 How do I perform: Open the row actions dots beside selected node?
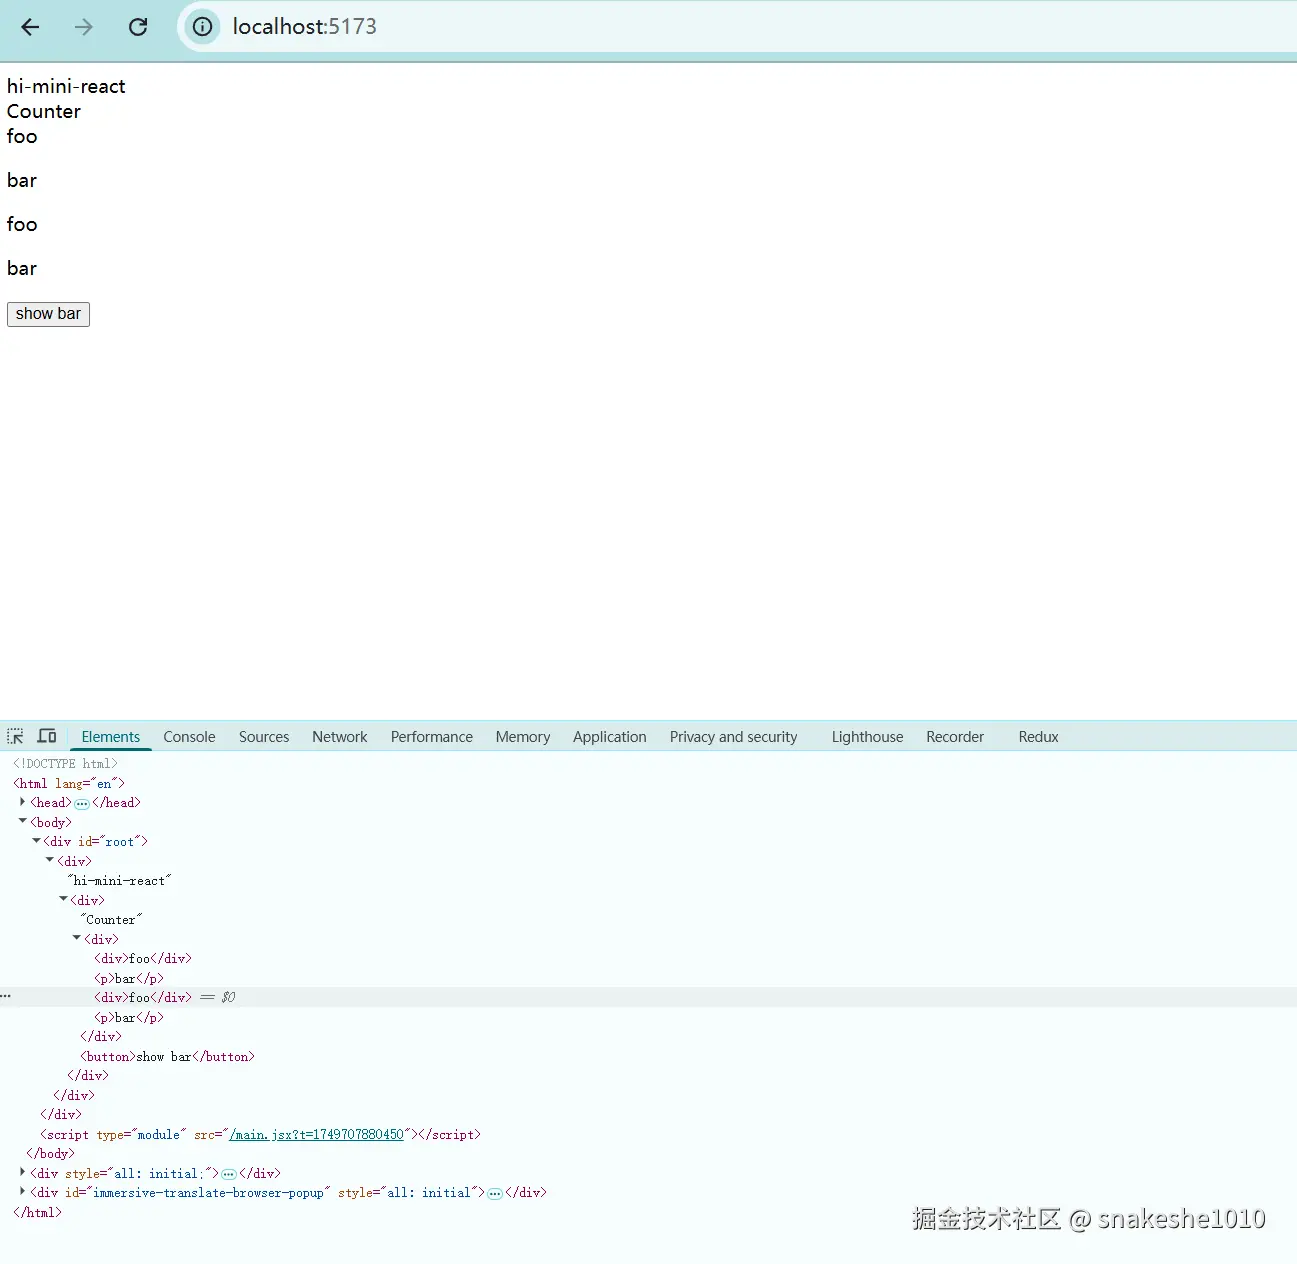click(6, 997)
